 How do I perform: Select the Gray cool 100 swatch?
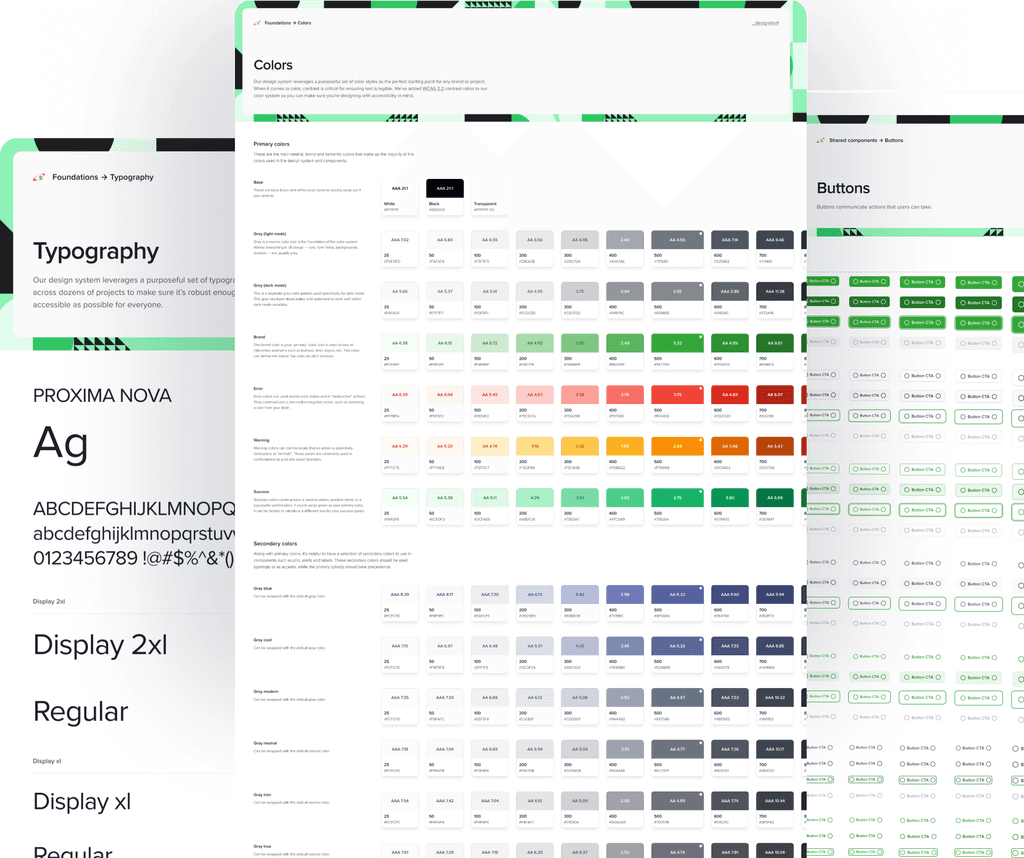point(490,654)
